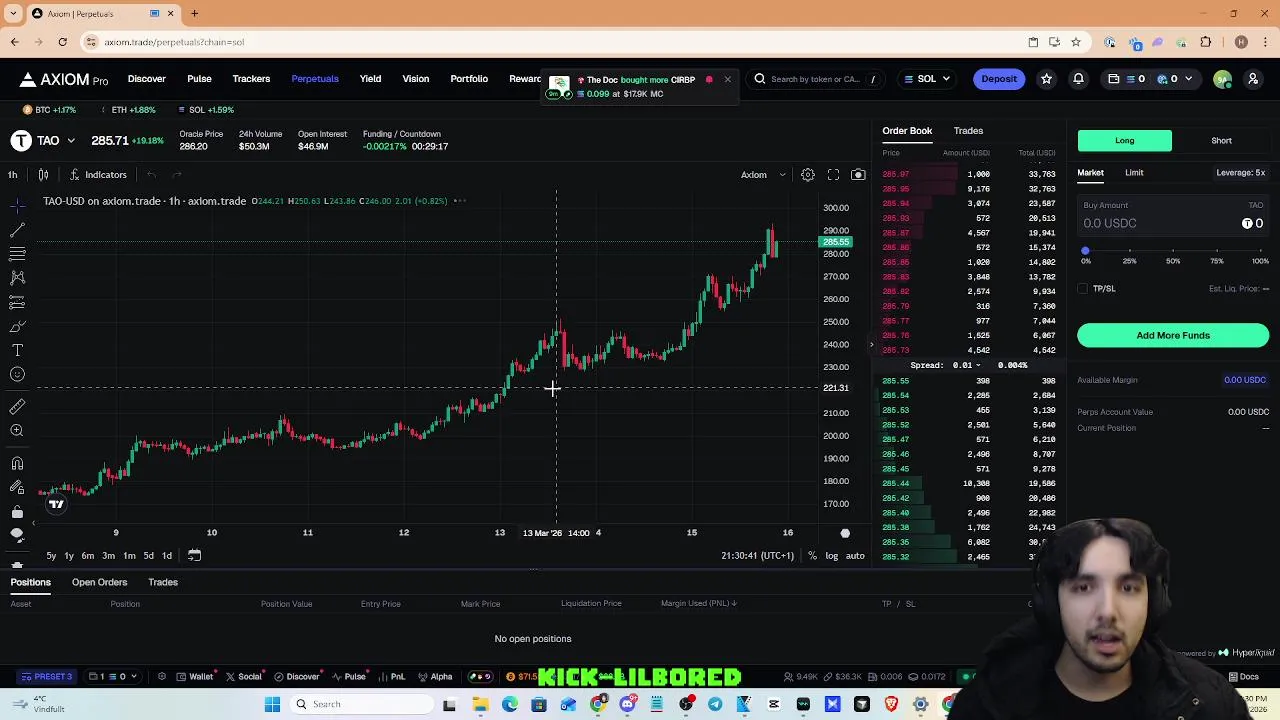Switch order side to Long
The image size is (1280, 720).
tap(1125, 141)
